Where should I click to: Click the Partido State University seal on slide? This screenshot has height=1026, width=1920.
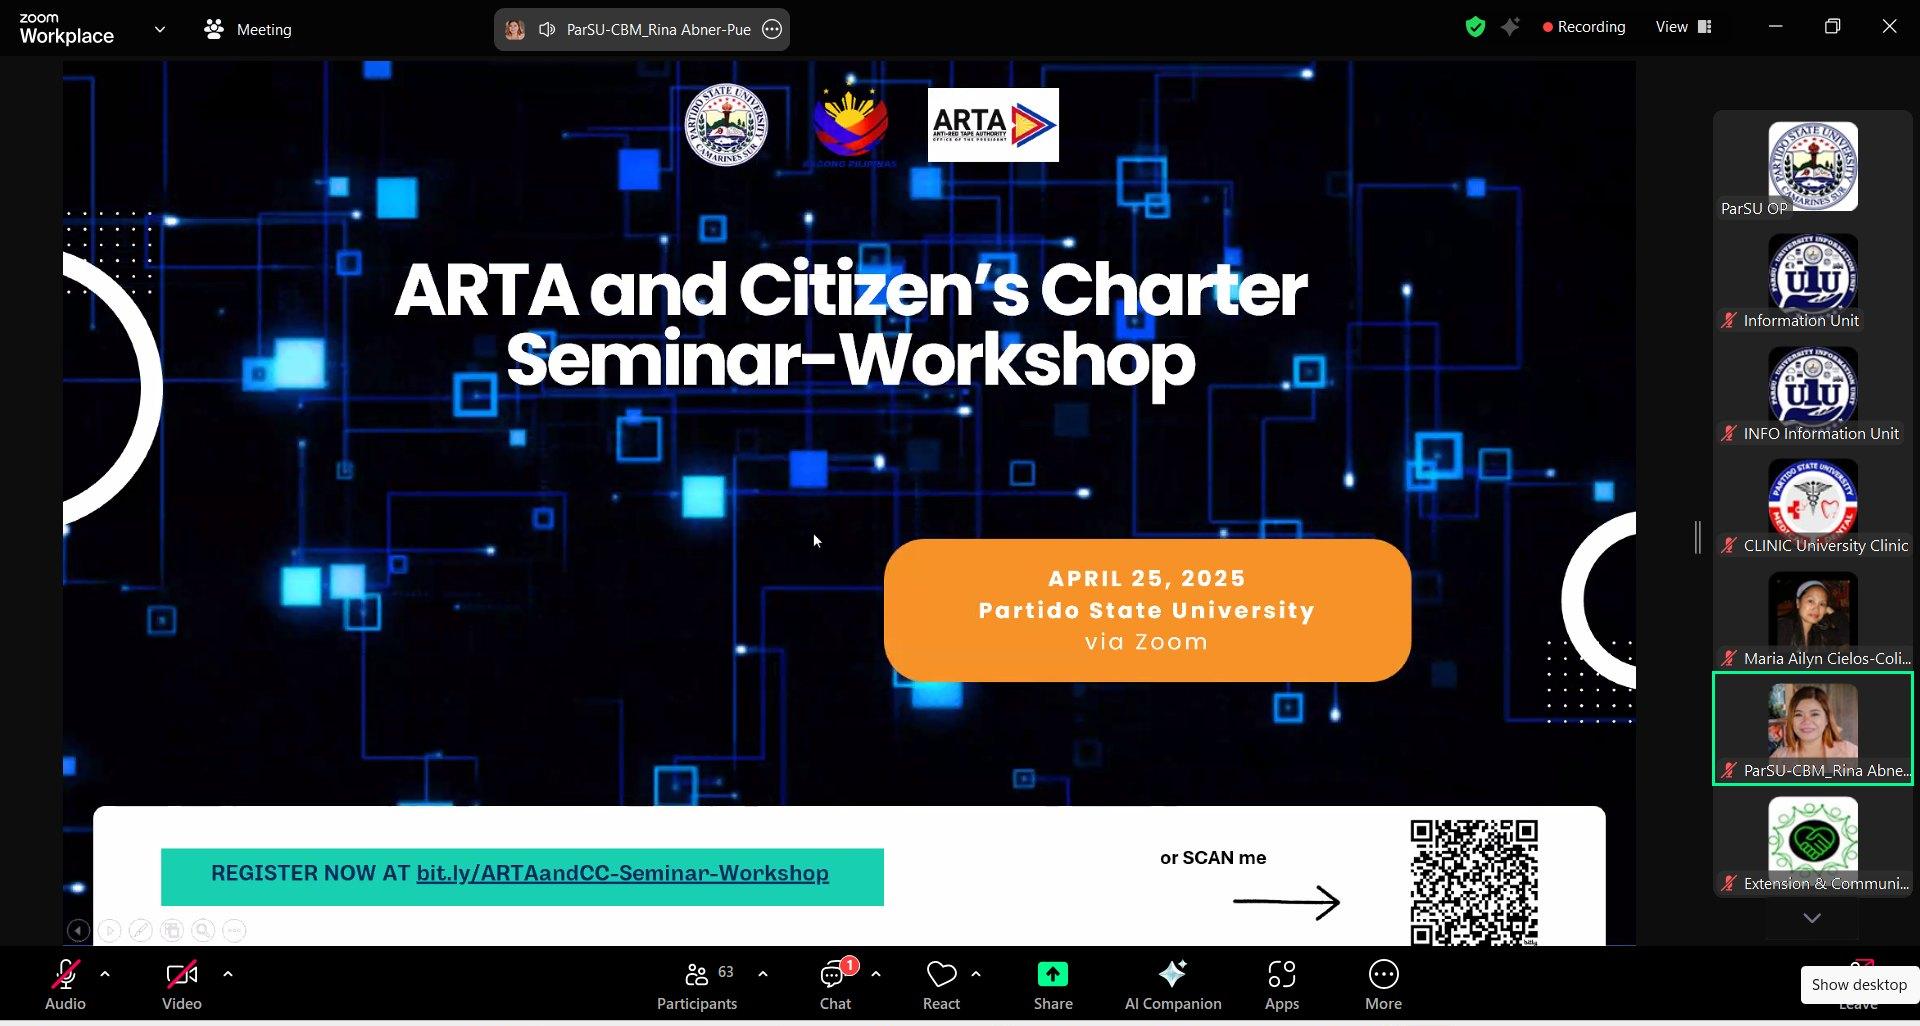pyautogui.click(x=727, y=125)
